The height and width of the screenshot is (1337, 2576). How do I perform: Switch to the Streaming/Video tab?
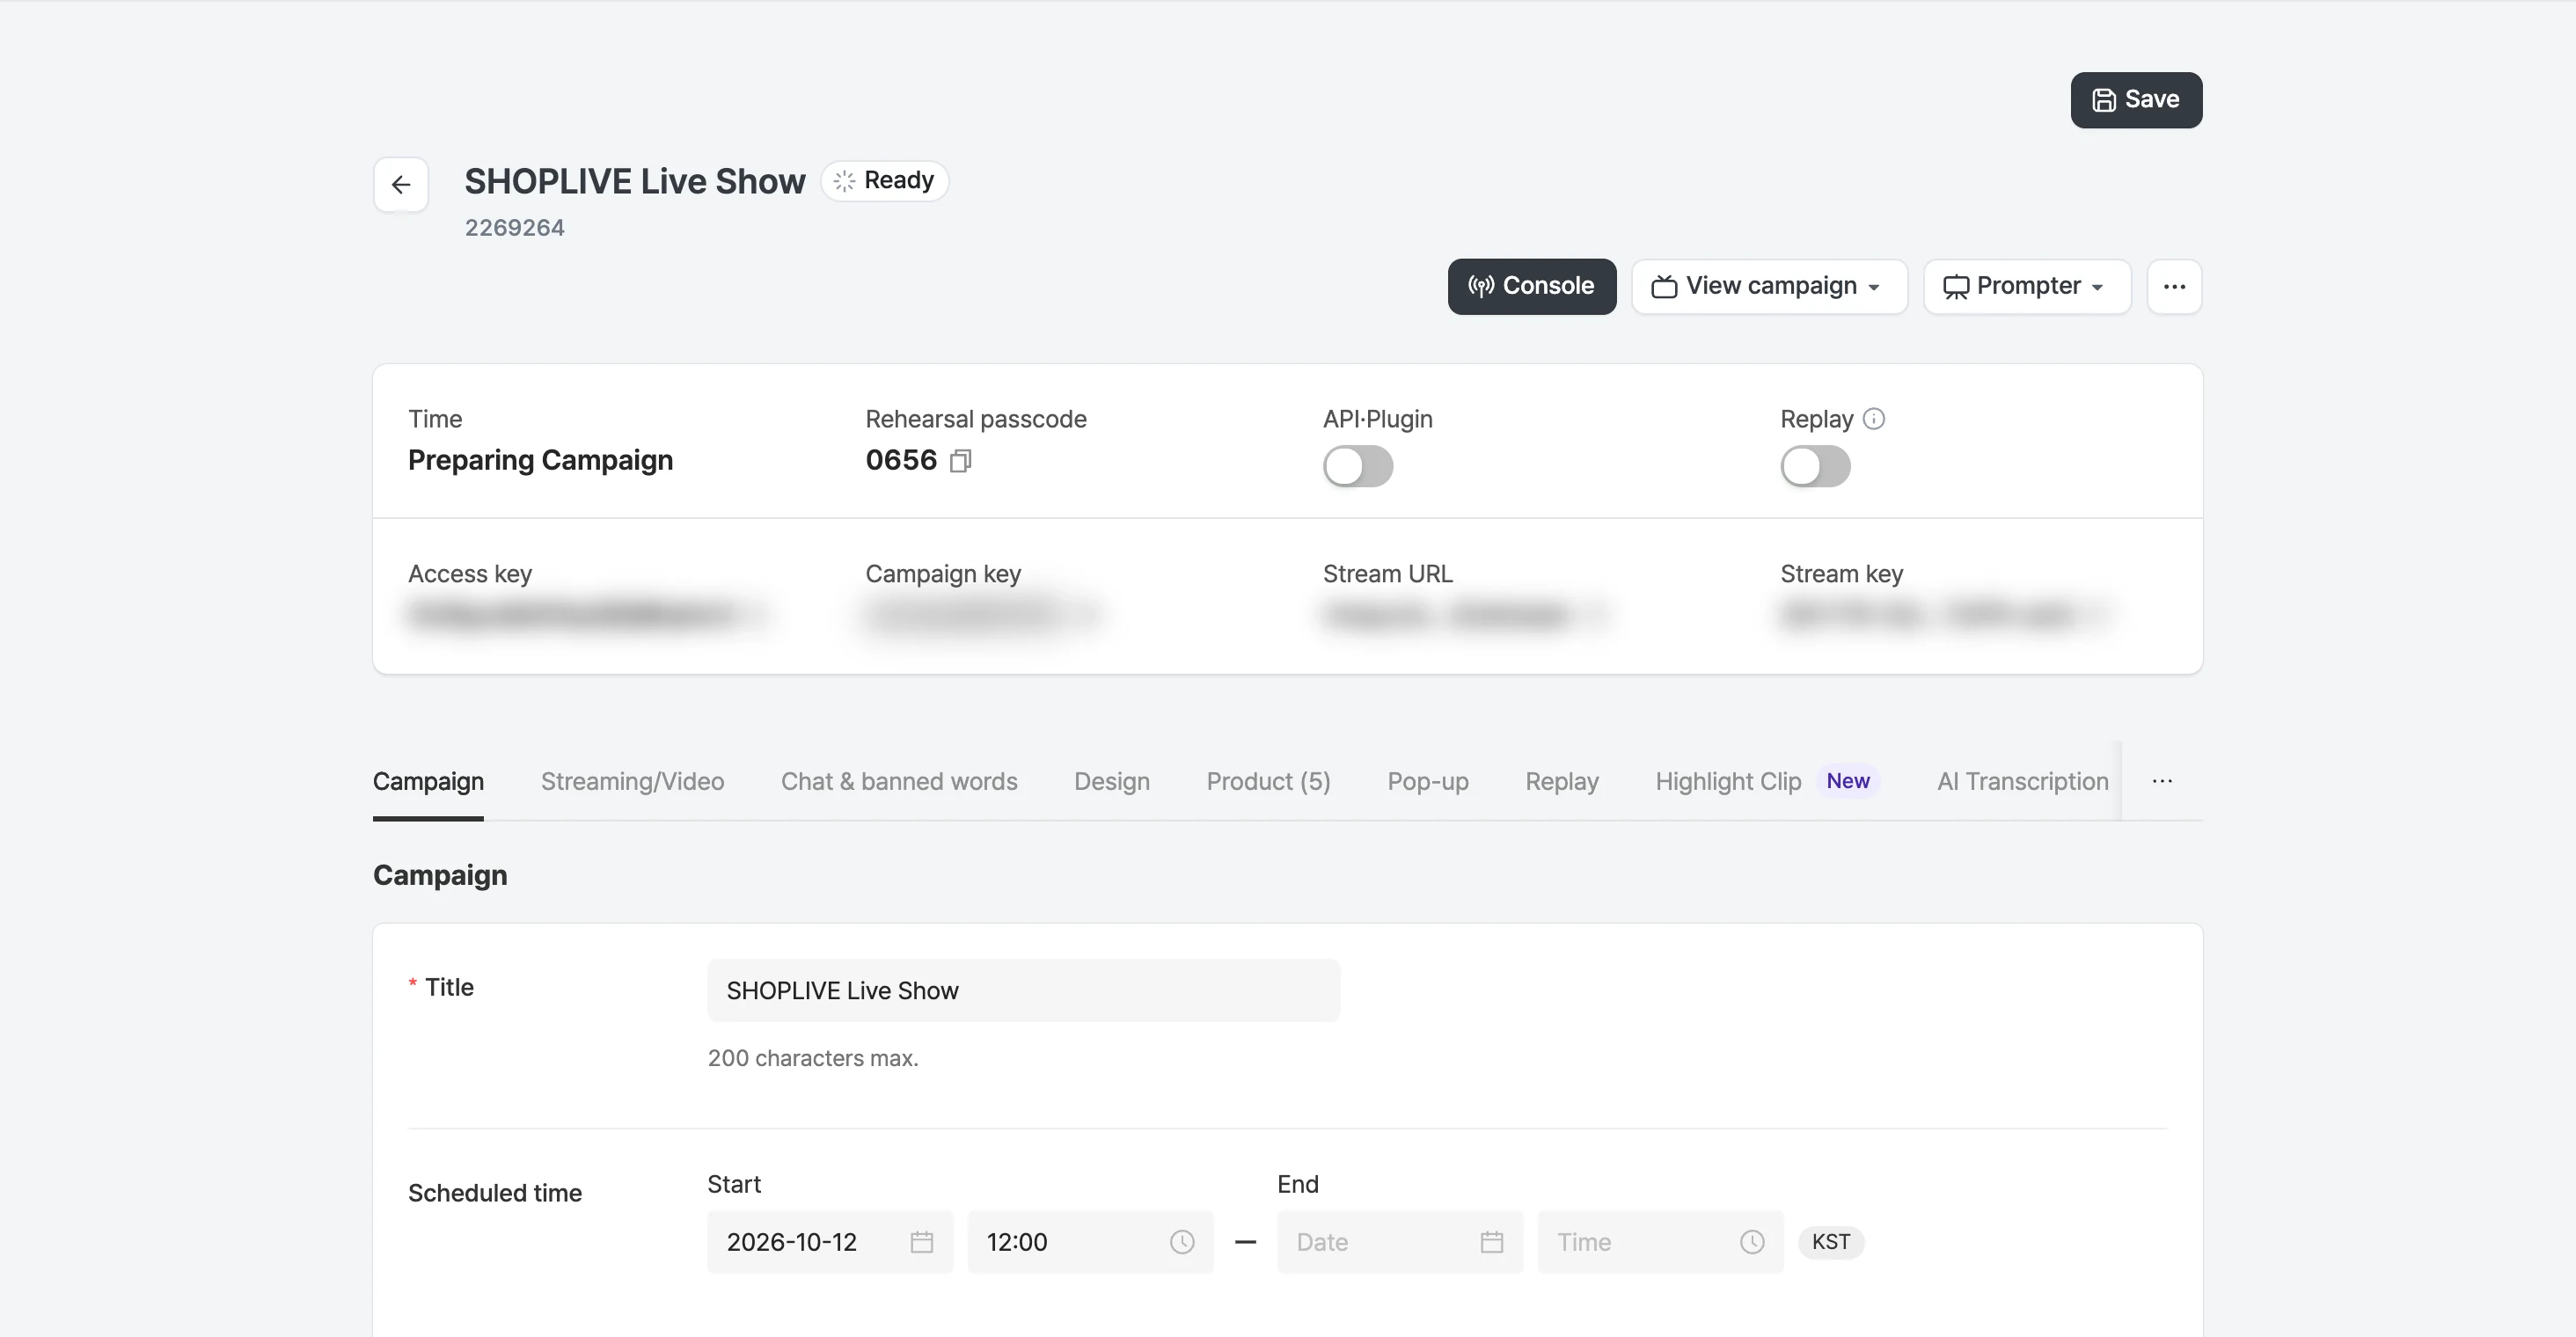(632, 781)
